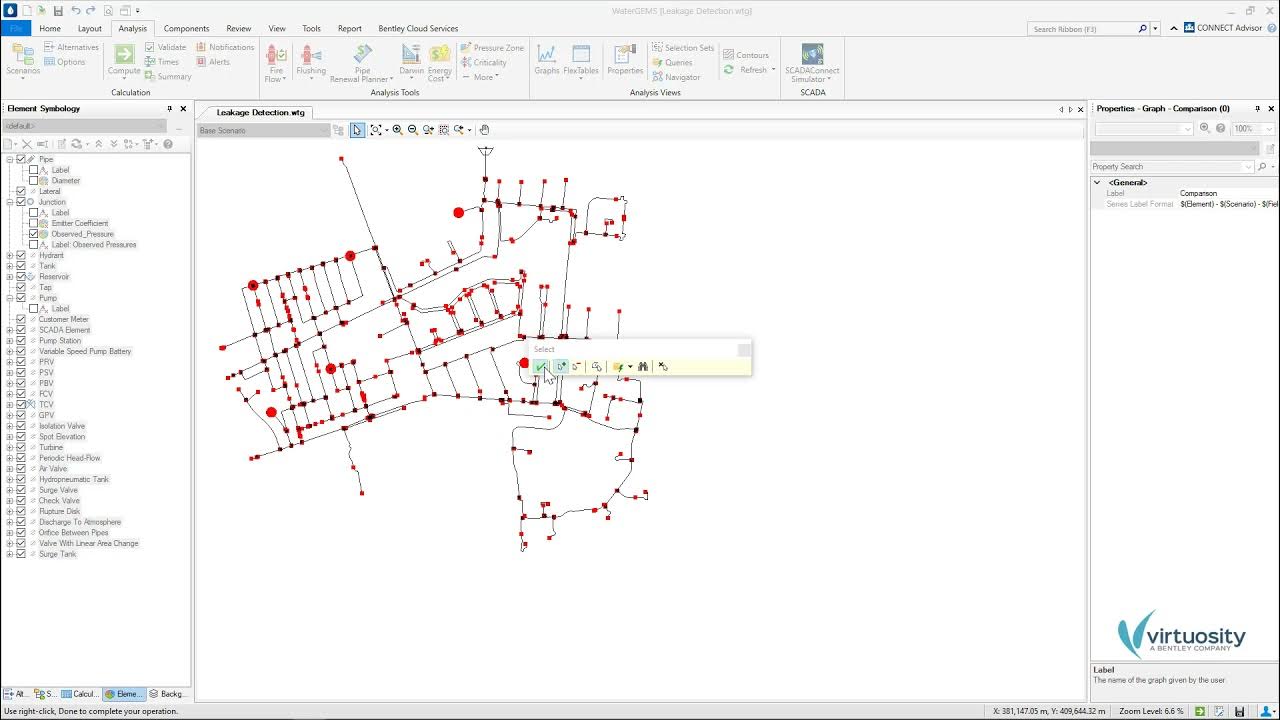Click the Zoom In magnifier
Screen dimensions: 1280x720
coord(397,130)
